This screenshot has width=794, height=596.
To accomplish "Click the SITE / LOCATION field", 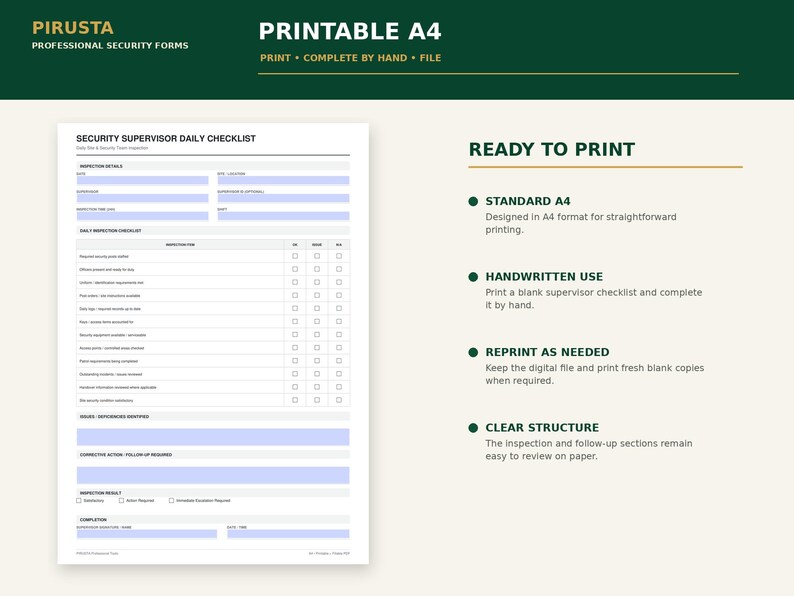I will 284,180.
